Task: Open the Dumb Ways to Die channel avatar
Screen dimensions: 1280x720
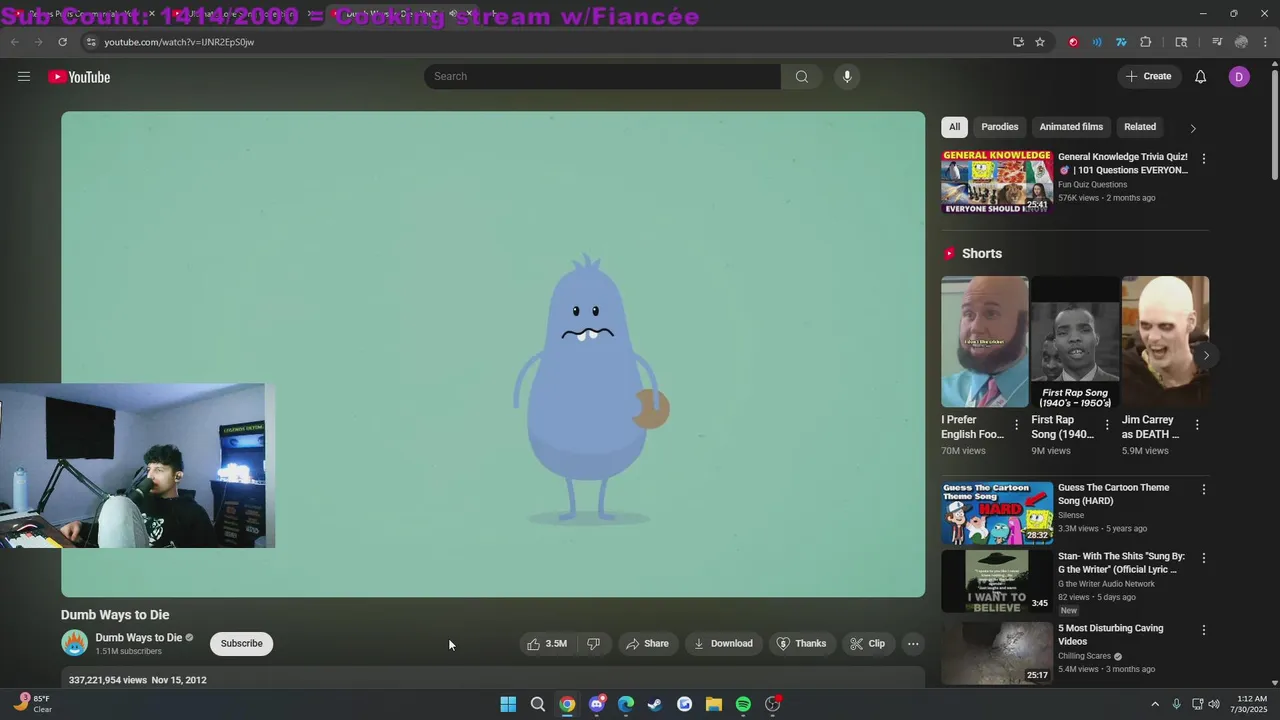Action: [x=75, y=644]
